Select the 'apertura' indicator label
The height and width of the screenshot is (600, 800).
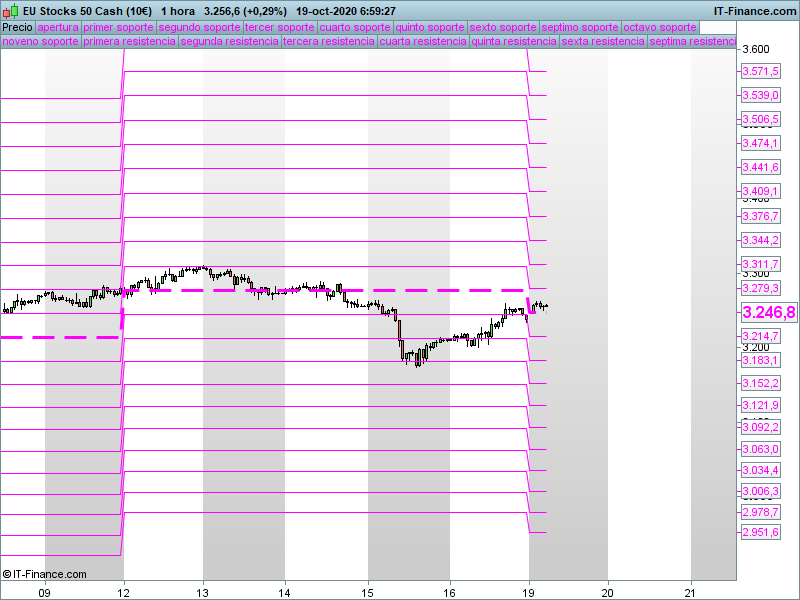57,27
